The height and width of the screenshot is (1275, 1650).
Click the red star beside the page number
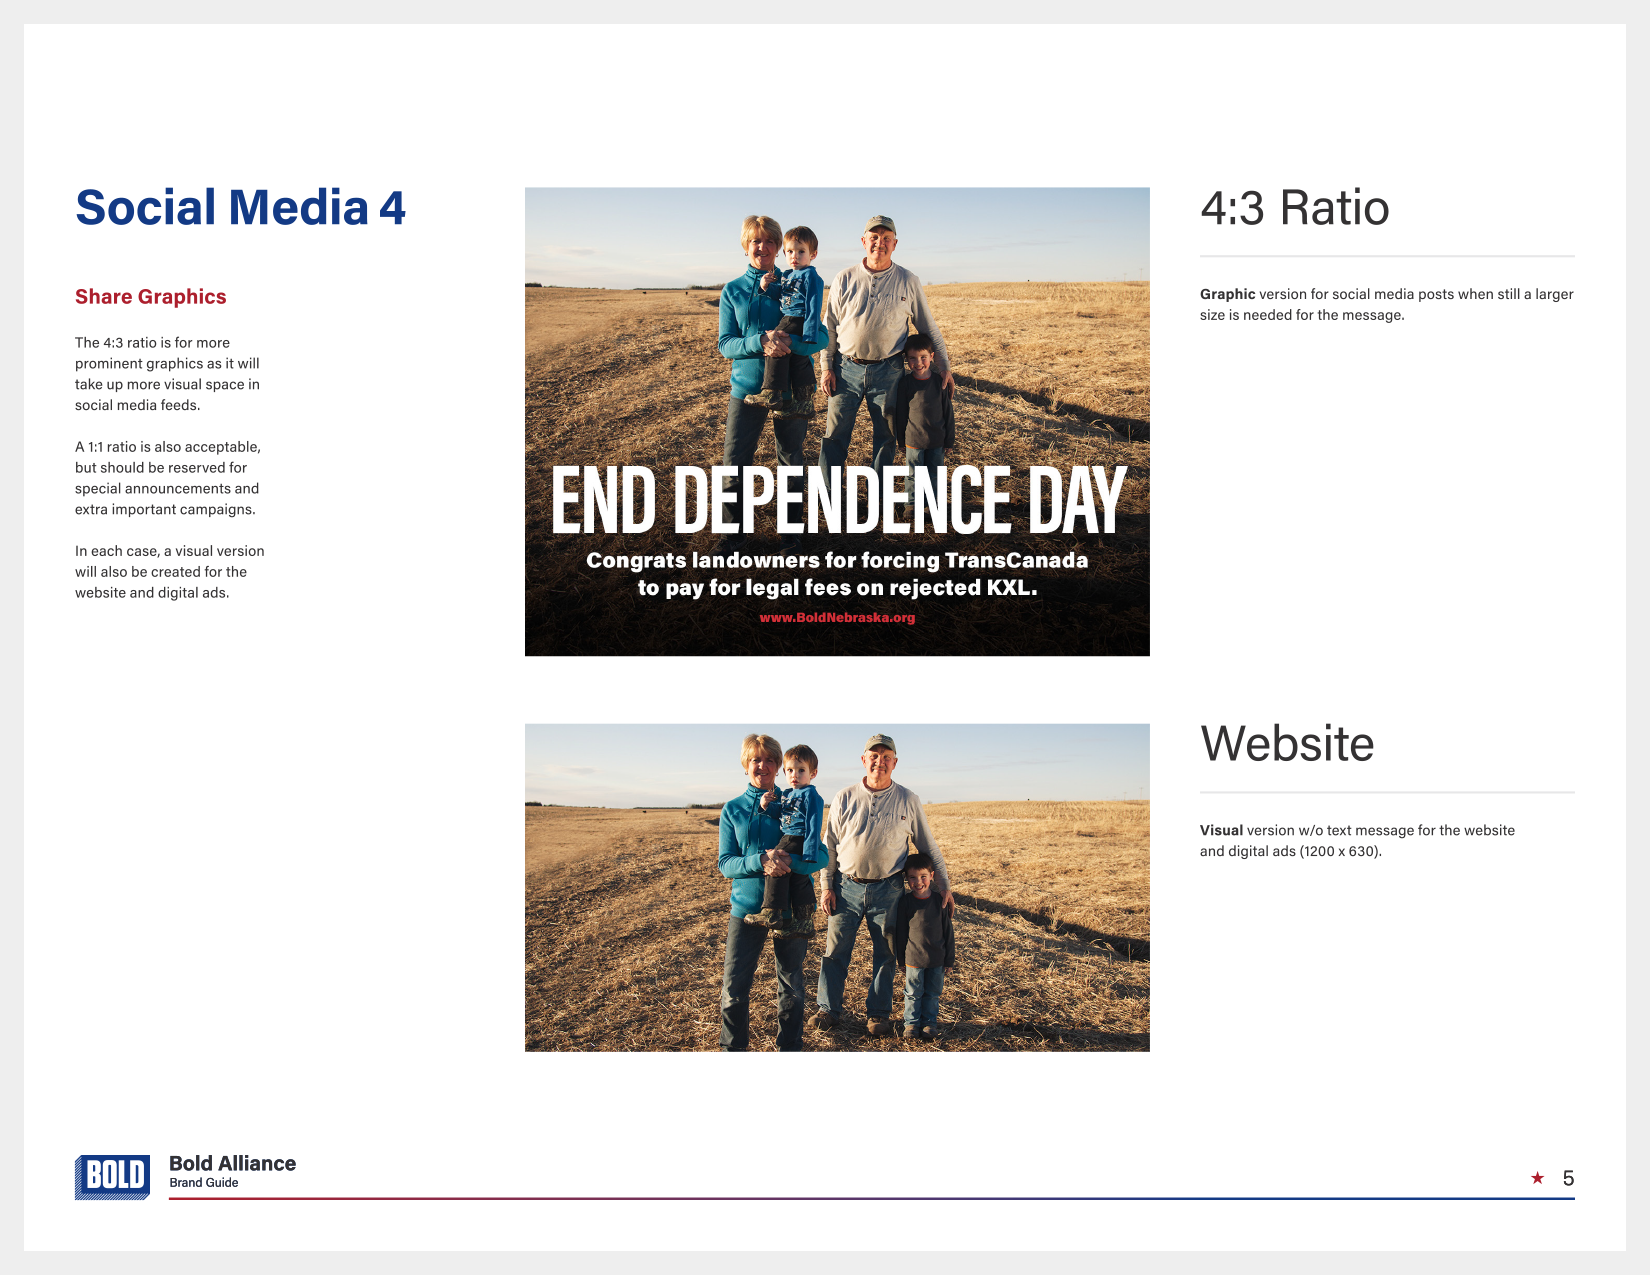click(x=1537, y=1178)
